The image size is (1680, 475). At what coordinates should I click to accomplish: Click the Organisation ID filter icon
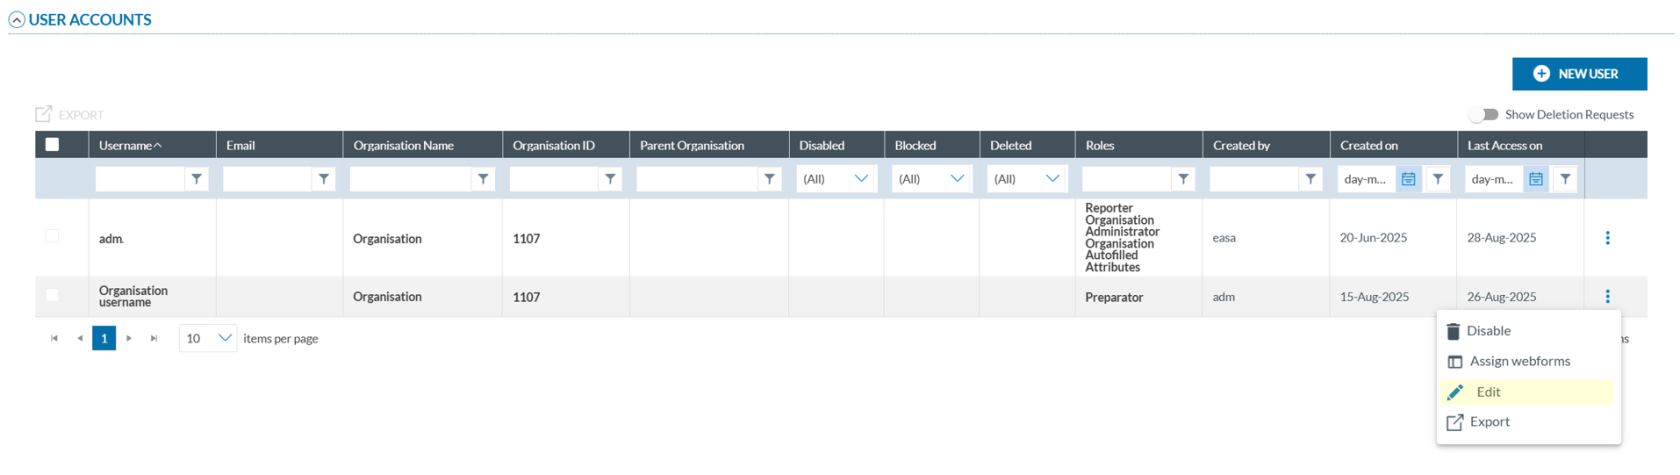(x=610, y=179)
